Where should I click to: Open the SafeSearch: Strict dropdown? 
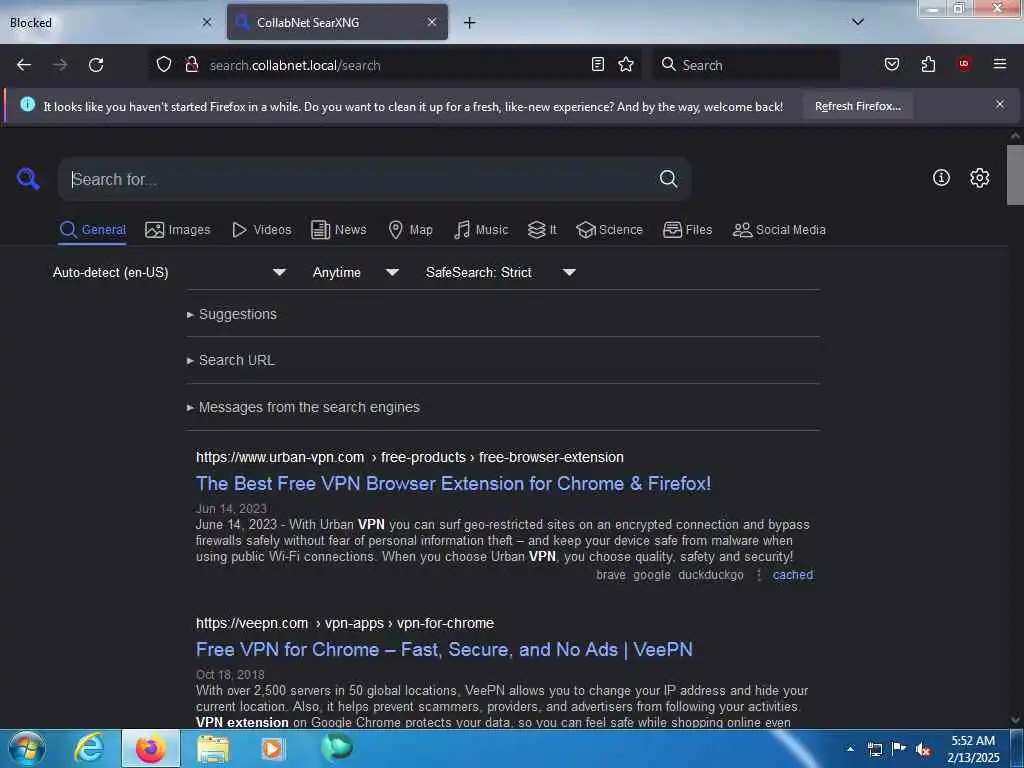[501, 272]
